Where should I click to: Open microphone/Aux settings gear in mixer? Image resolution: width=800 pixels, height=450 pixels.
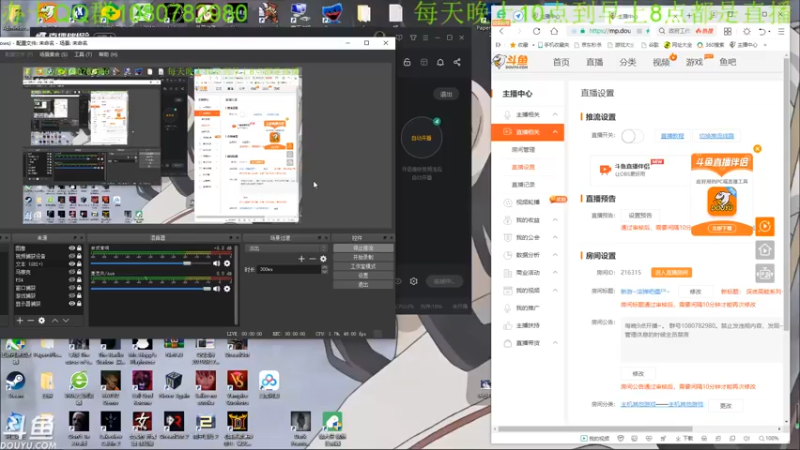(227, 289)
